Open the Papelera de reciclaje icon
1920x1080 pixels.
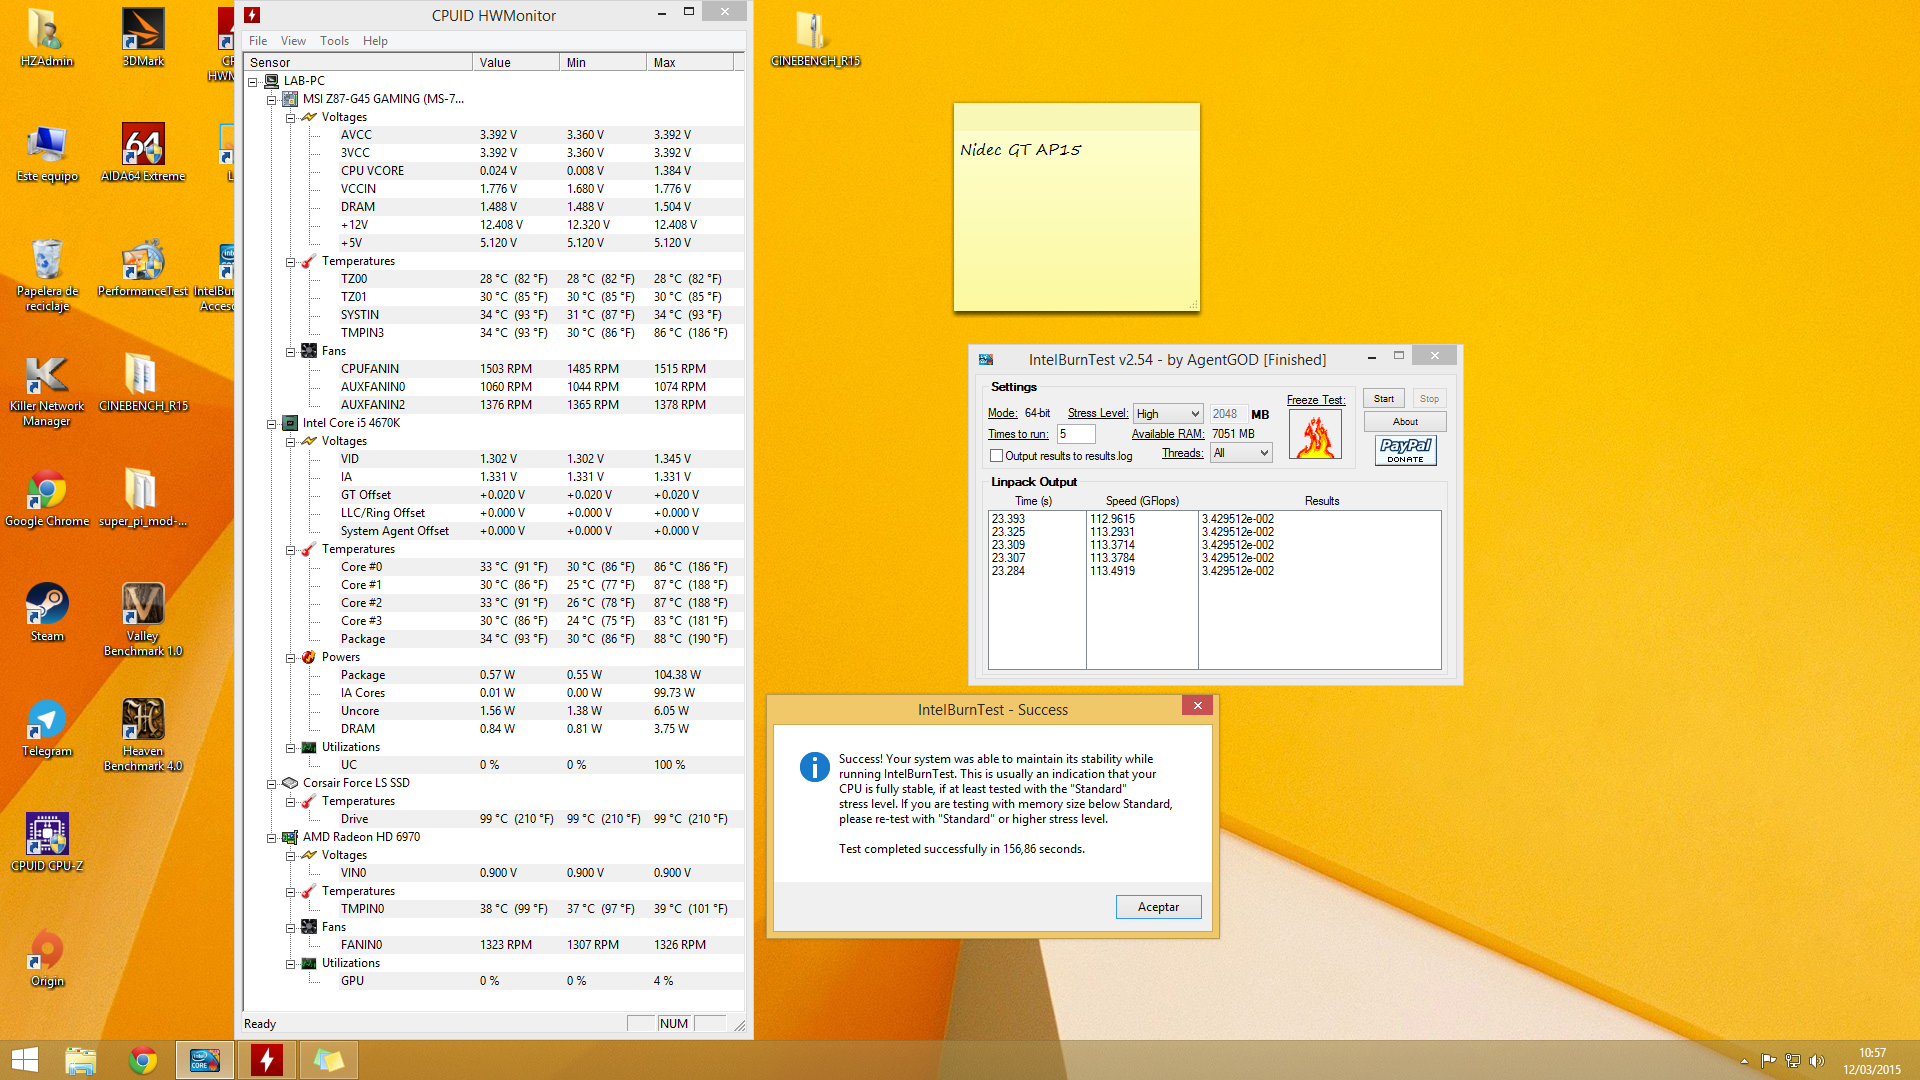click(x=47, y=275)
